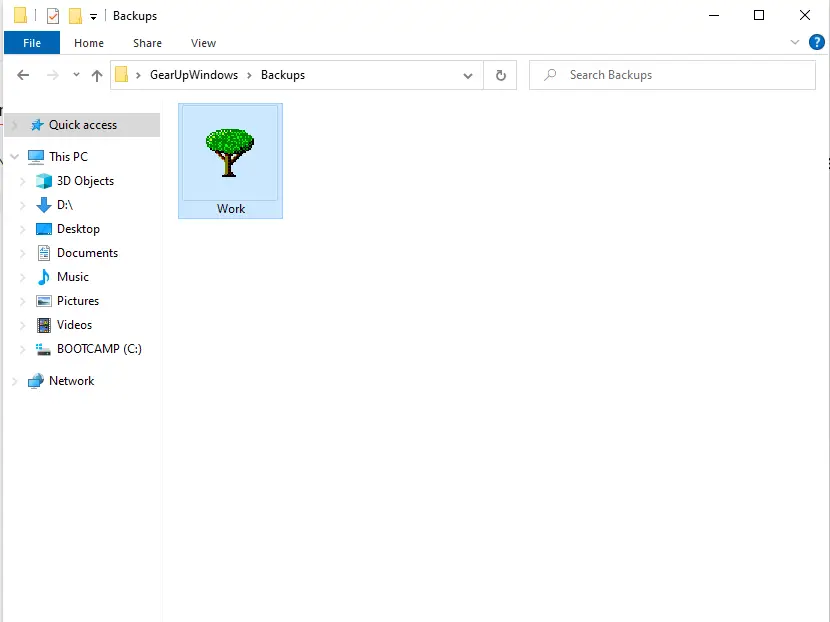This screenshot has width=830, height=622.
Task: Click the folder icon in the address bar
Action: [121, 75]
